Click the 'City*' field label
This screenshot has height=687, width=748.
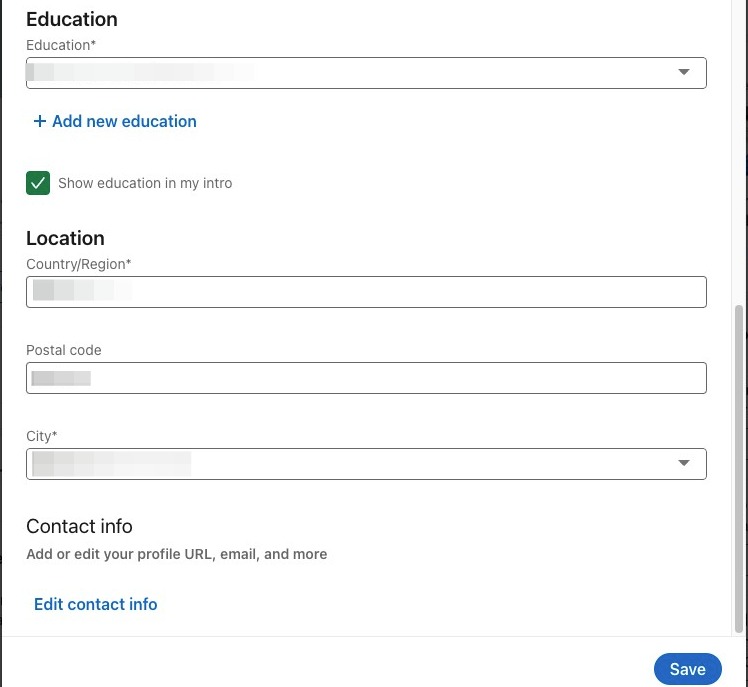click(x=42, y=436)
